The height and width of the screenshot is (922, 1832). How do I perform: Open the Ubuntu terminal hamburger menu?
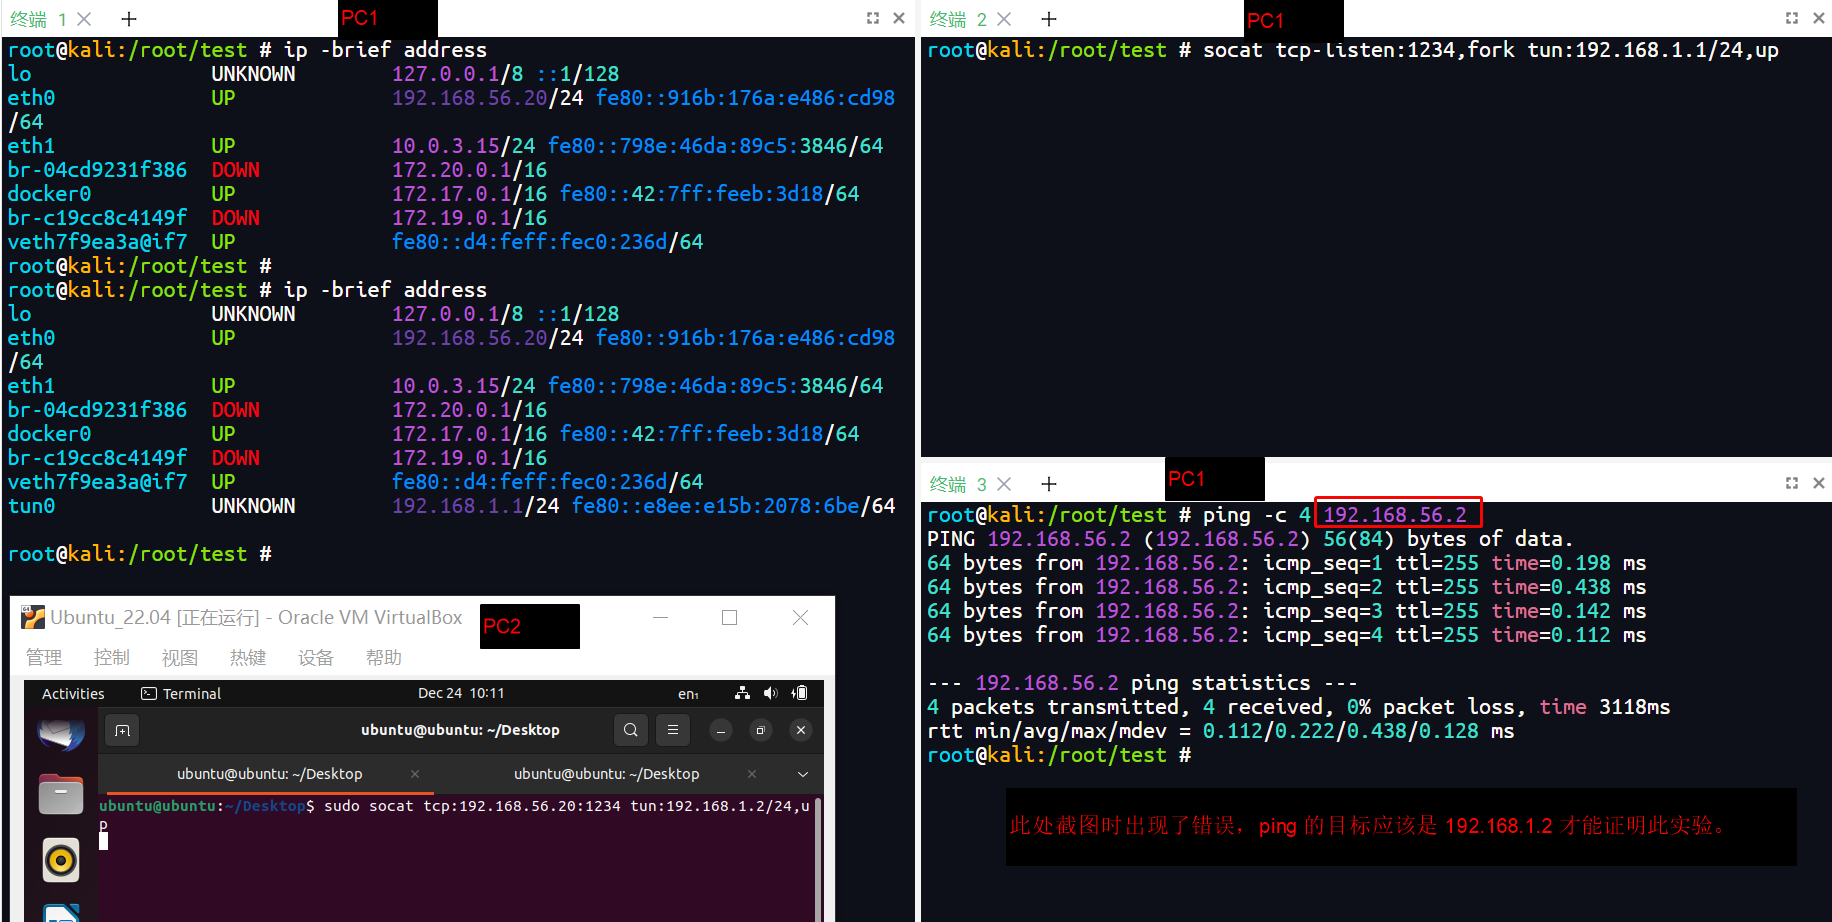(673, 731)
